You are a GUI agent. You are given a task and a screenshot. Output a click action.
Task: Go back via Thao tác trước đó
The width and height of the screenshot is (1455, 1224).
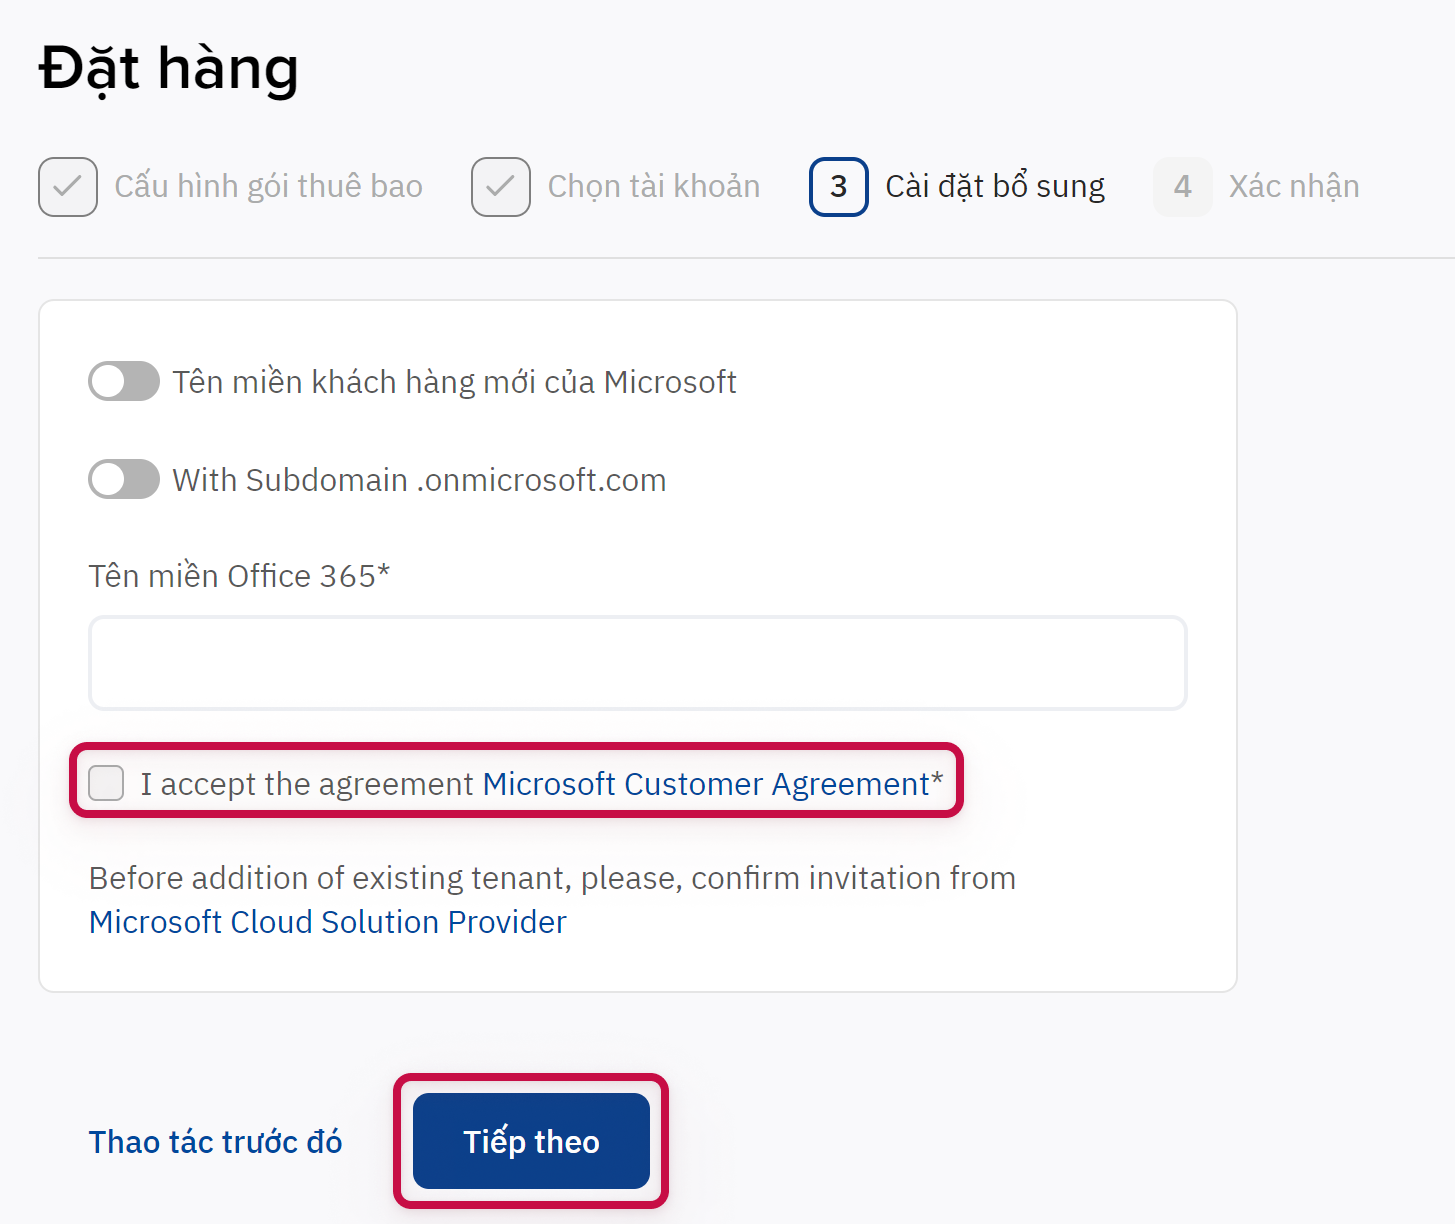[x=215, y=1142]
